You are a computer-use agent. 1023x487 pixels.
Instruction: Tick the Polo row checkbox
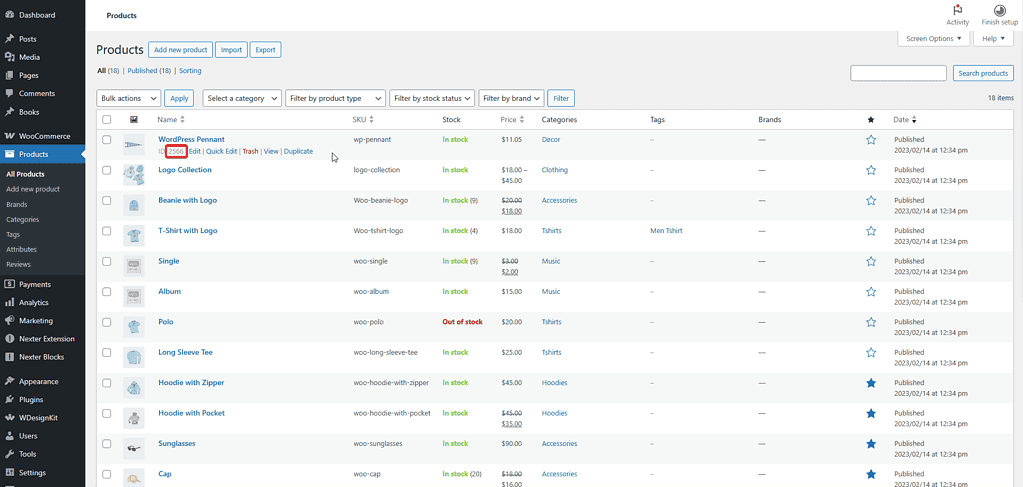(107, 322)
